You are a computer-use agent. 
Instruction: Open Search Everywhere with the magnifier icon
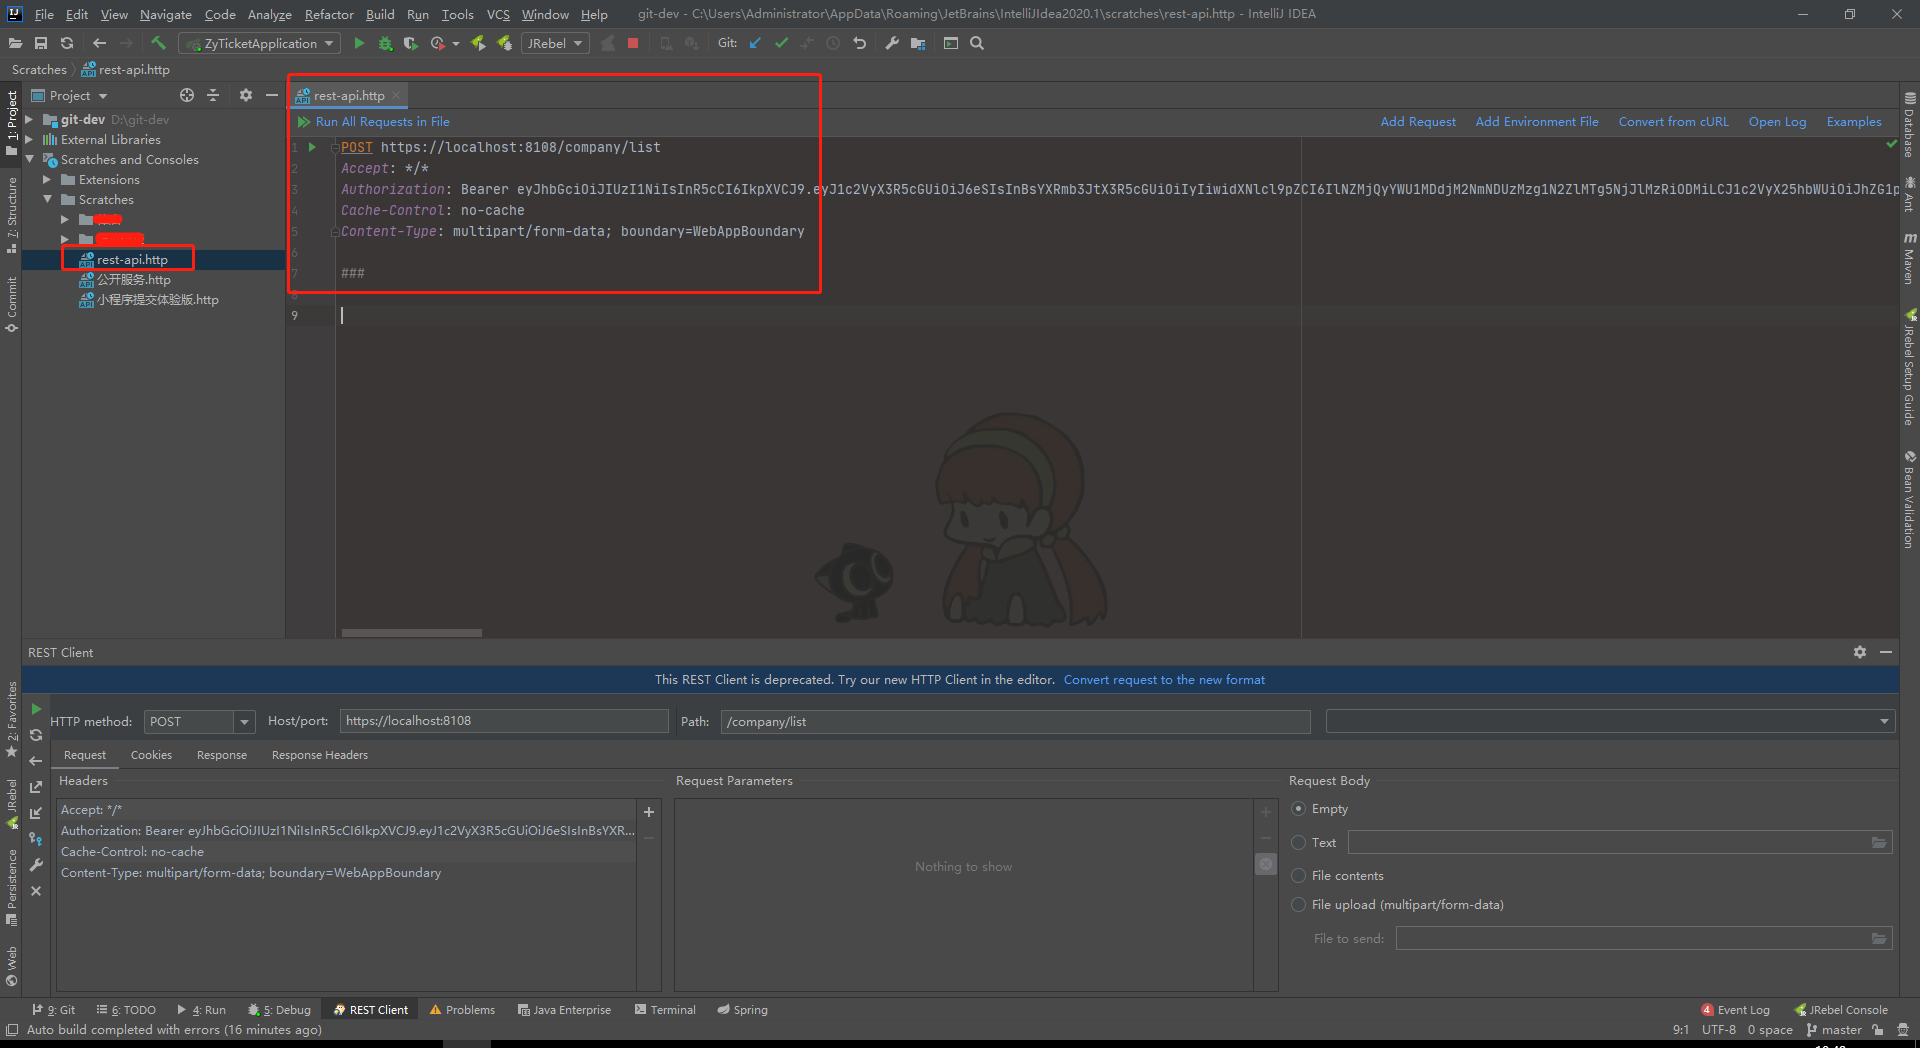[x=977, y=43]
